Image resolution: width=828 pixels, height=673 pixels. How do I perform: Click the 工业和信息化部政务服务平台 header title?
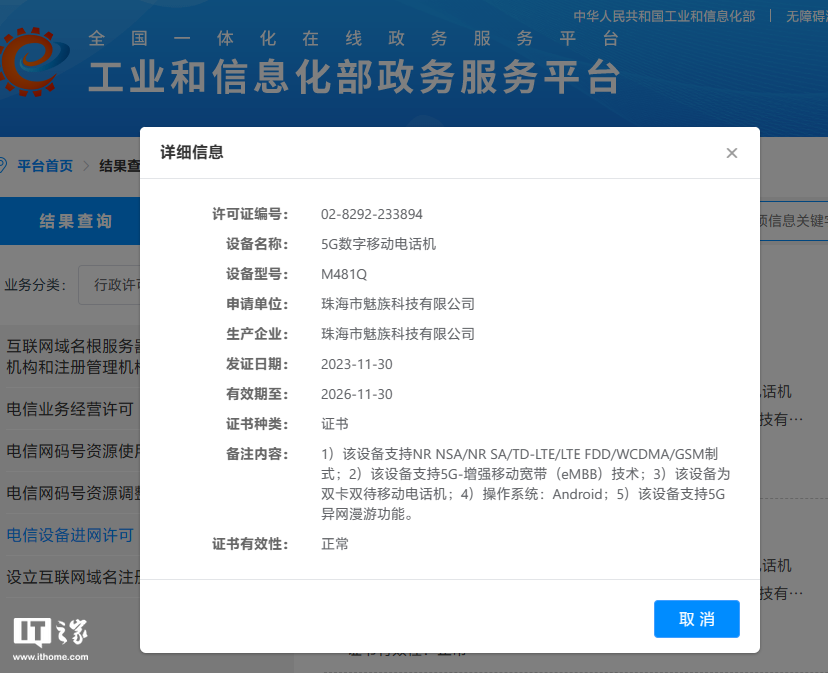353,77
